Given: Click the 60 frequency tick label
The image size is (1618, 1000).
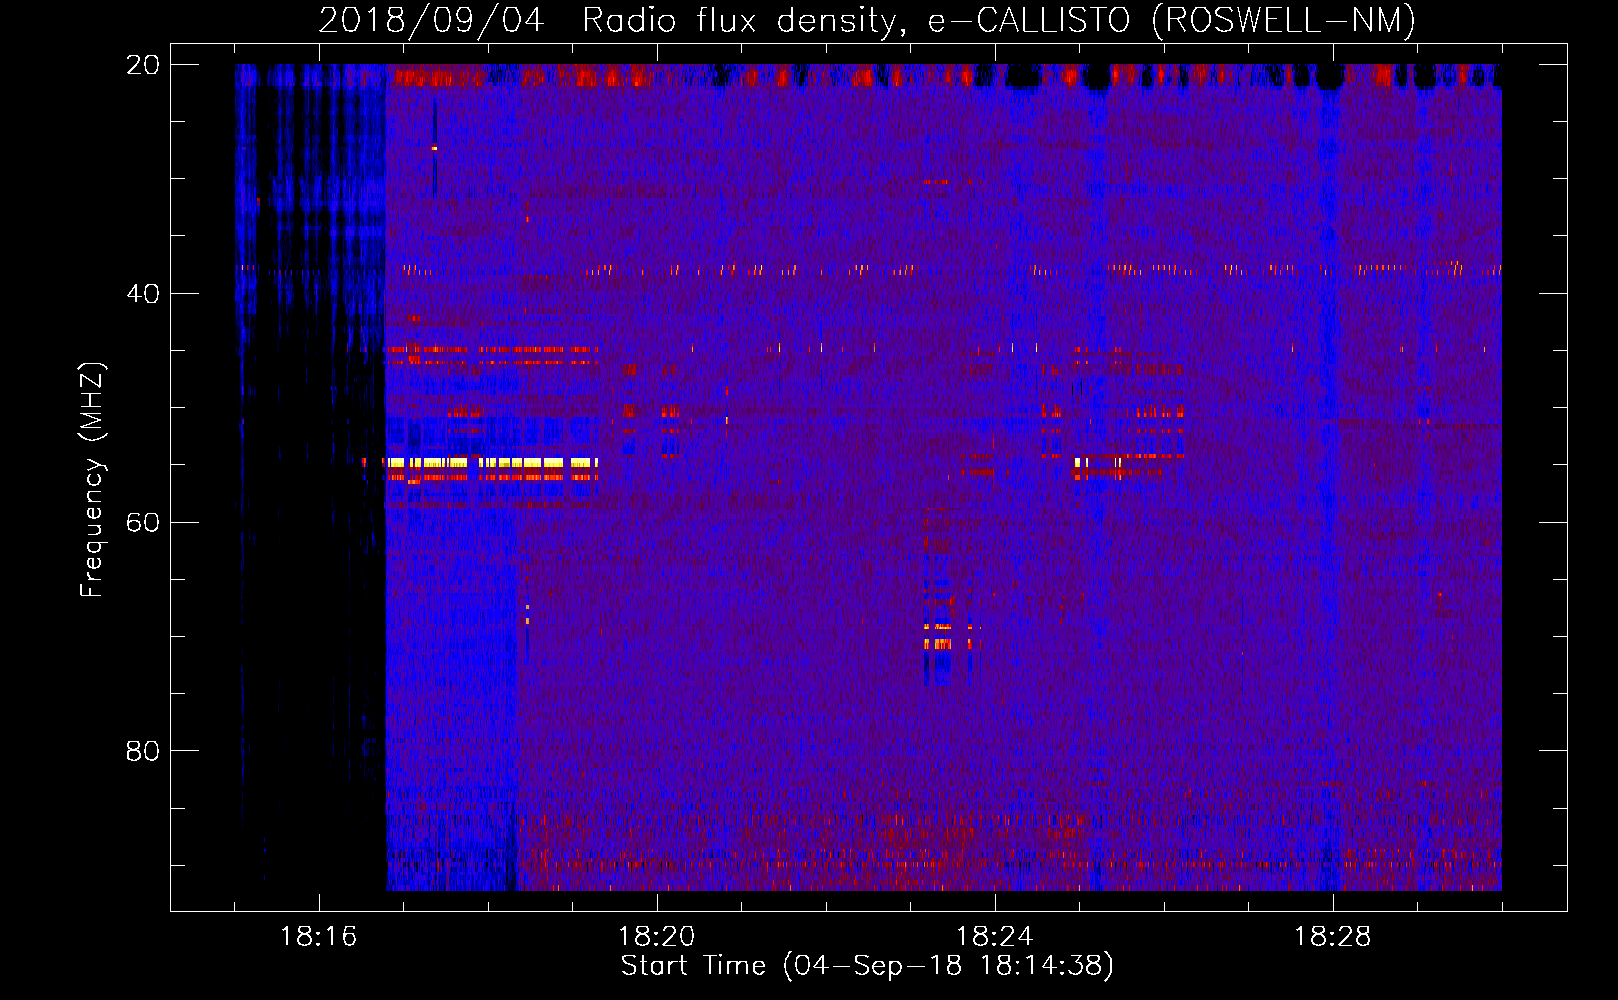Looking at the screenshot, I should click(x=142, y=522).
